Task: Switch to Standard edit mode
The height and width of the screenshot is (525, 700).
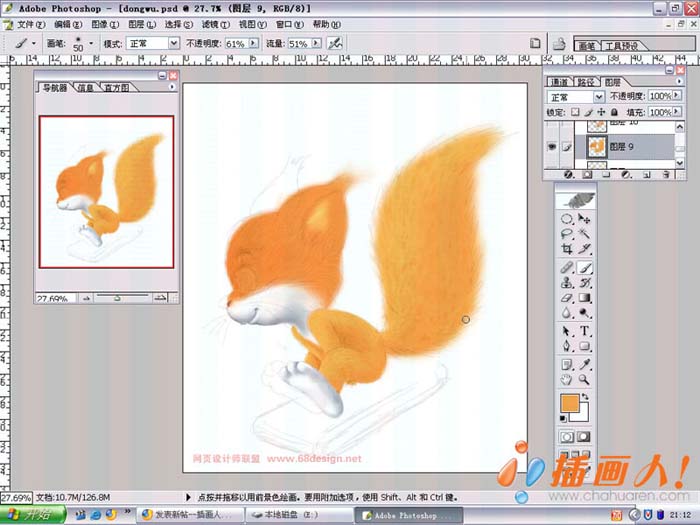Action: 567,437
